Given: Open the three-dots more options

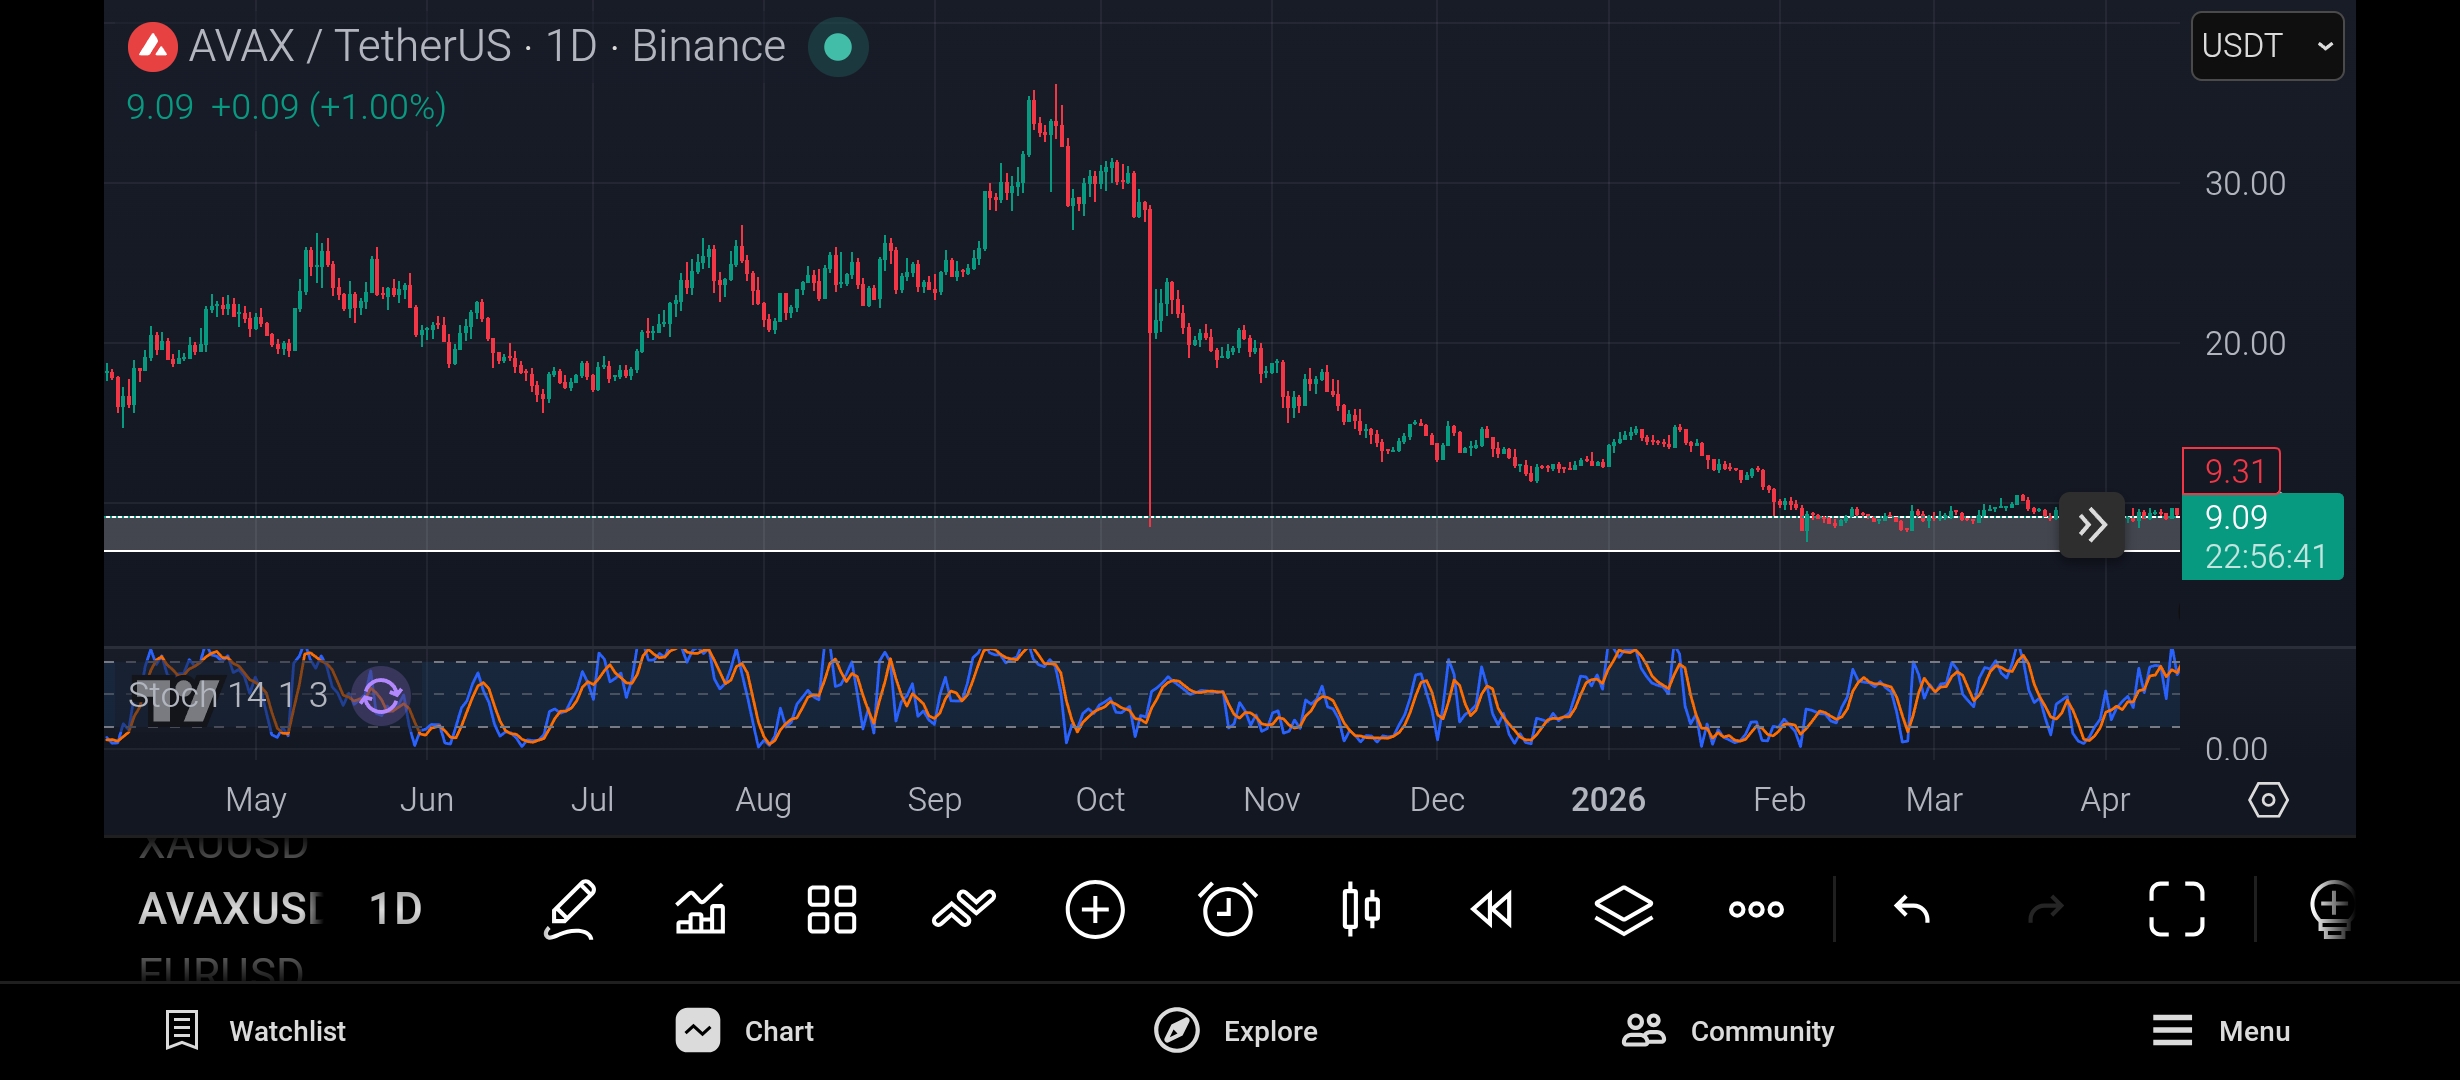Looking at the screenshot, I should pyautogui.click(x=1756, y=909).
